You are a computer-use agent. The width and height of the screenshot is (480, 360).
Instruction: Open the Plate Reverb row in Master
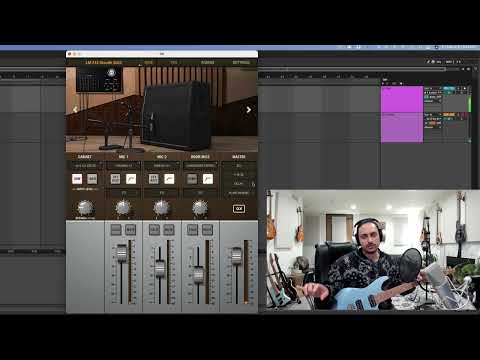pos(239,193)
